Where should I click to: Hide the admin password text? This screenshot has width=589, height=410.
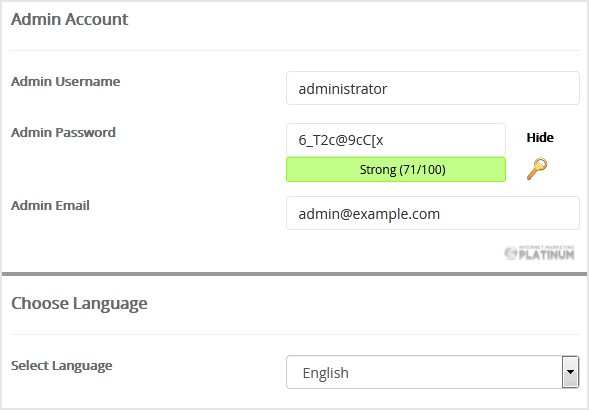point(540,138)
